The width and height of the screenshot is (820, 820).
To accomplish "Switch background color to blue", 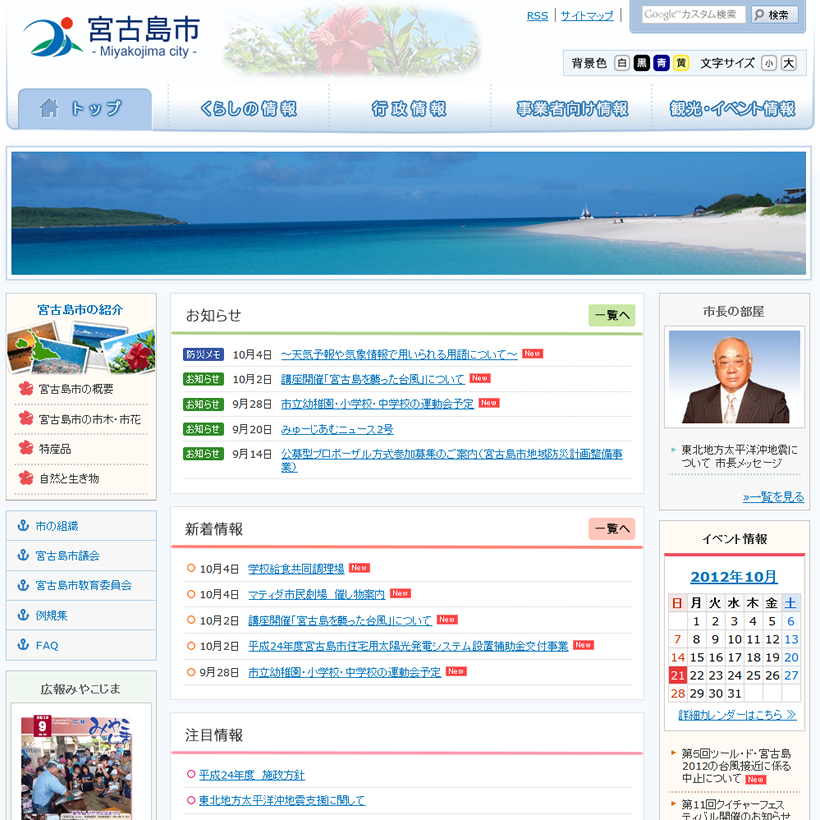I will tap(661, 63).
